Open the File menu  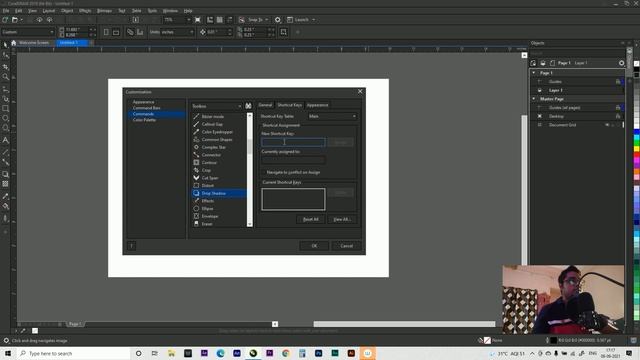[x=6, y=11]
